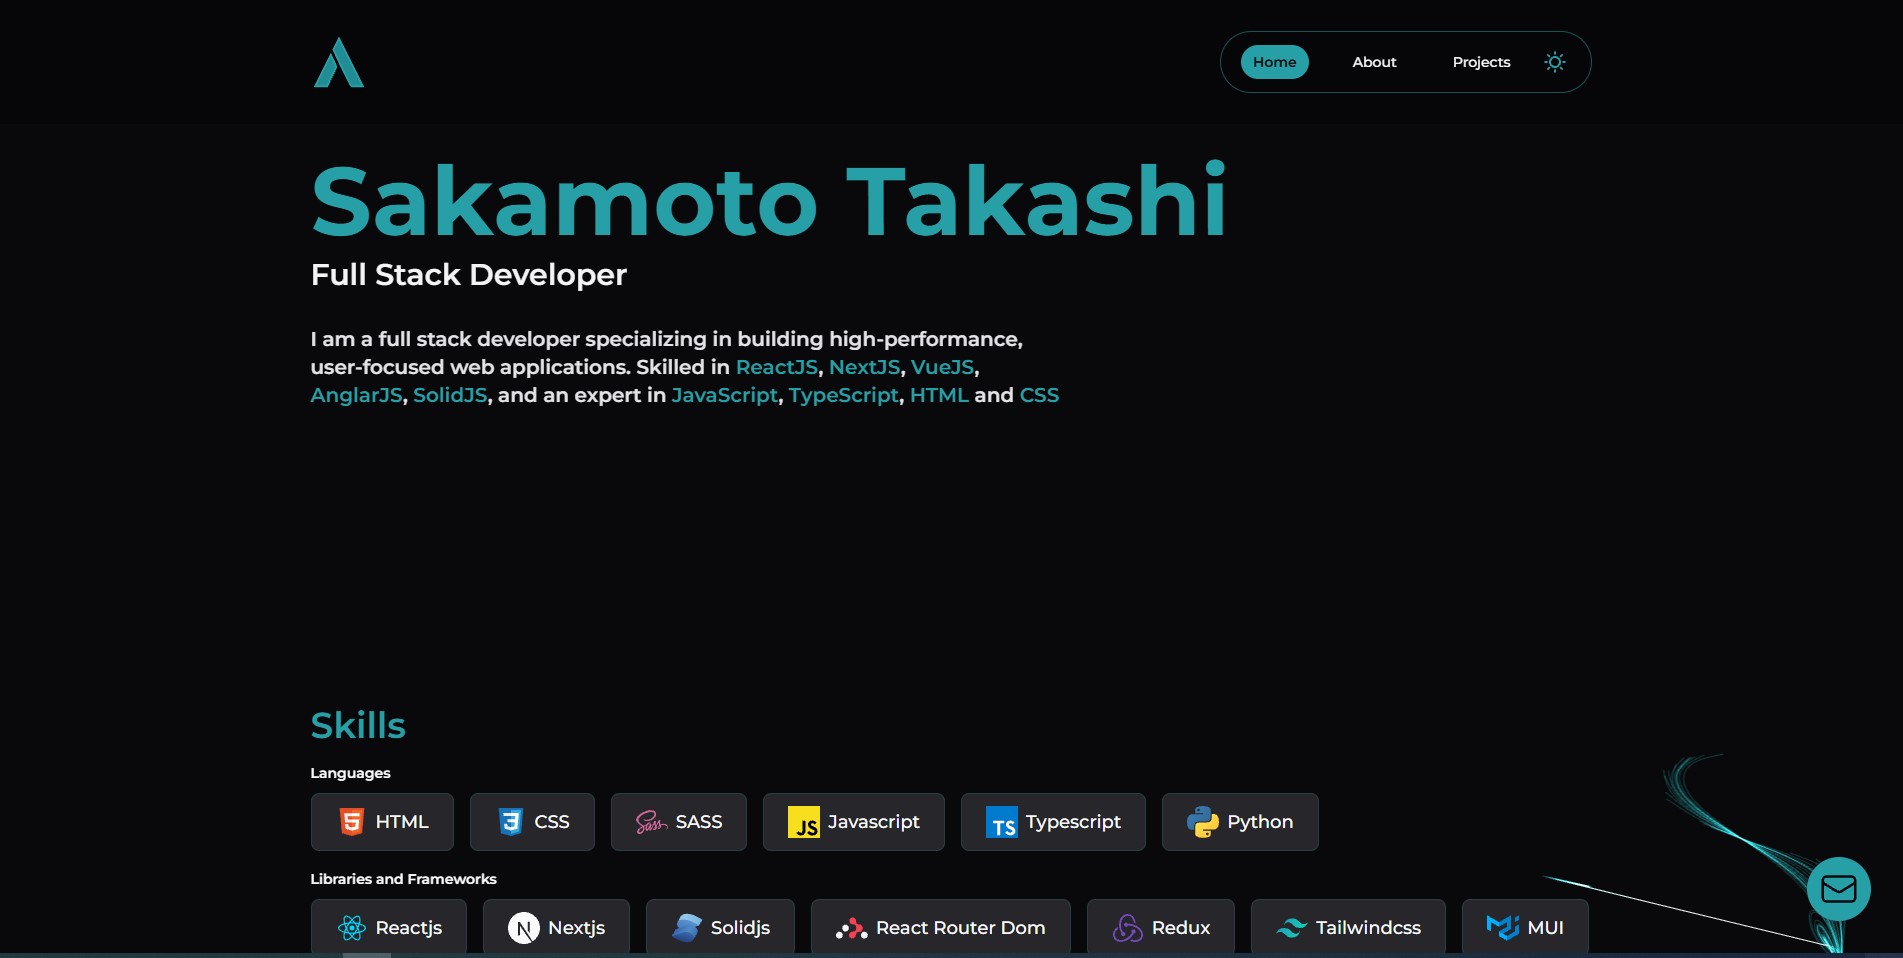Click the JS Javascript icon

point(803,822)
